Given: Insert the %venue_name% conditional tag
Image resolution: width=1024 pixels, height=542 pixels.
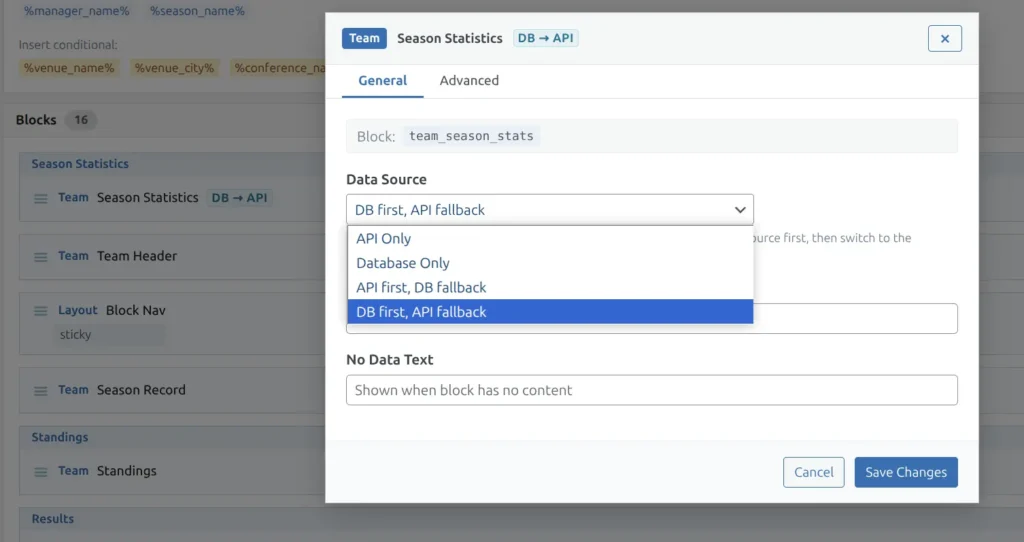Looking at the screenshot, I should 69,68.
